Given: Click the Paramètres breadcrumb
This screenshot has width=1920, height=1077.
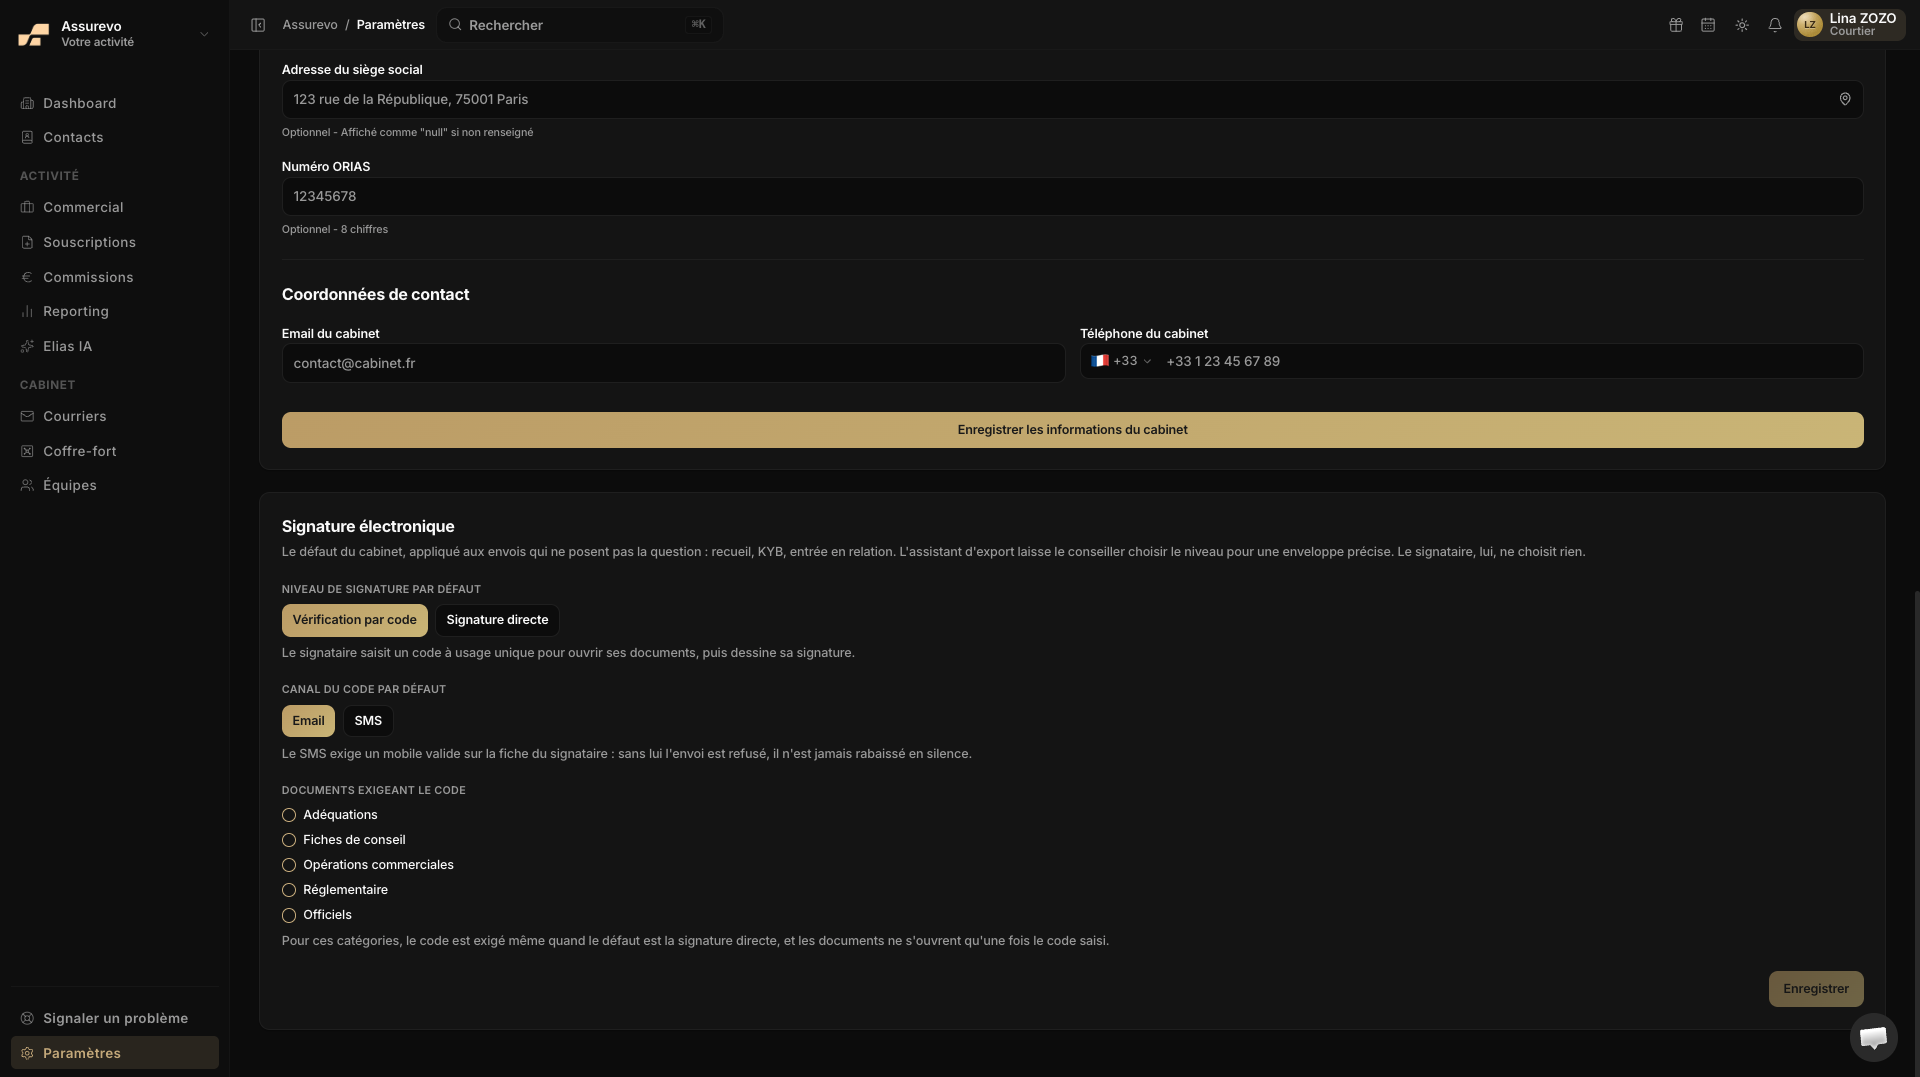Looking at the screenshot, I should (x=391, y=25).
